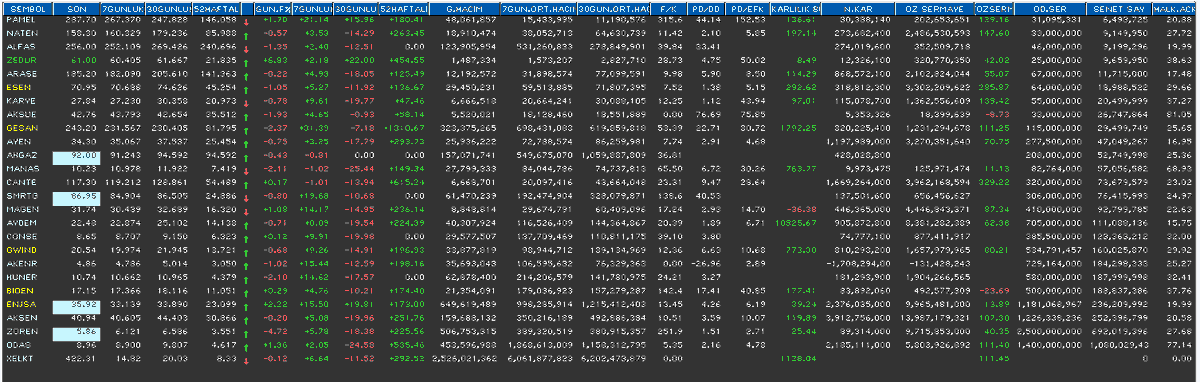This screenshot has width=1200, height=382.
Task: Click PAMEL last price 287.70
Action: (82, 20)
